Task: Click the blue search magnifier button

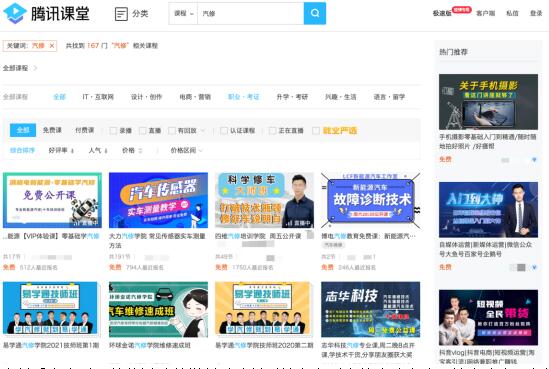Action: pyautogui.click(x=315, y=13)
